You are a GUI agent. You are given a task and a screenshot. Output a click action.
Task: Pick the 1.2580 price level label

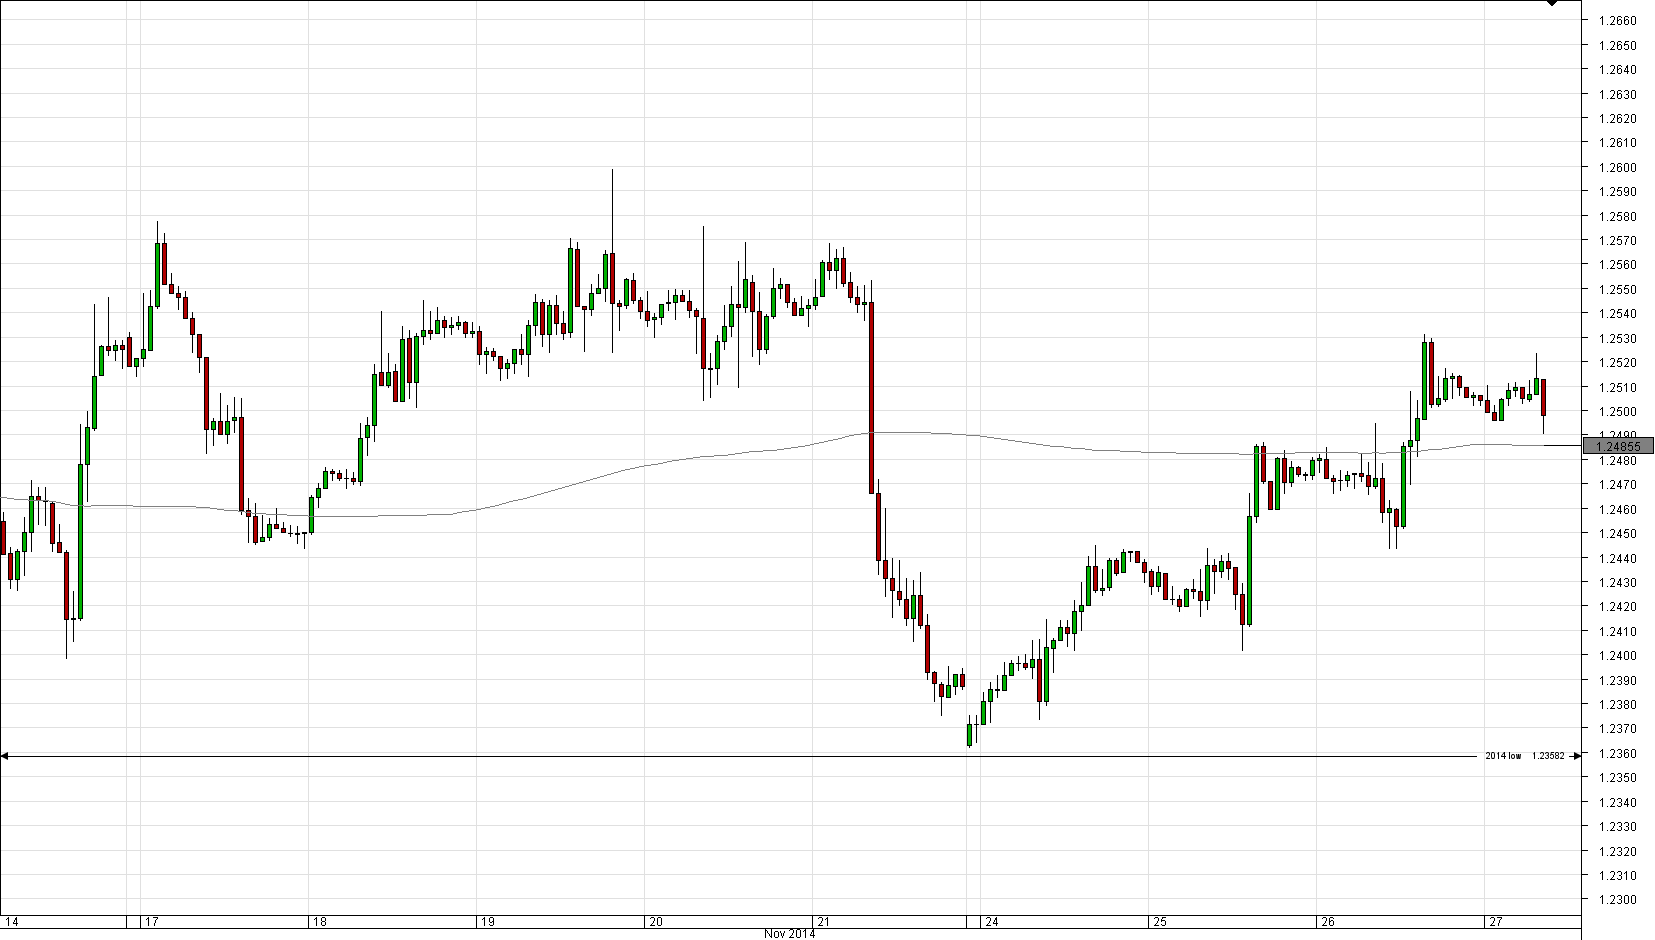pyautogui.click(x=1618, y=217)
